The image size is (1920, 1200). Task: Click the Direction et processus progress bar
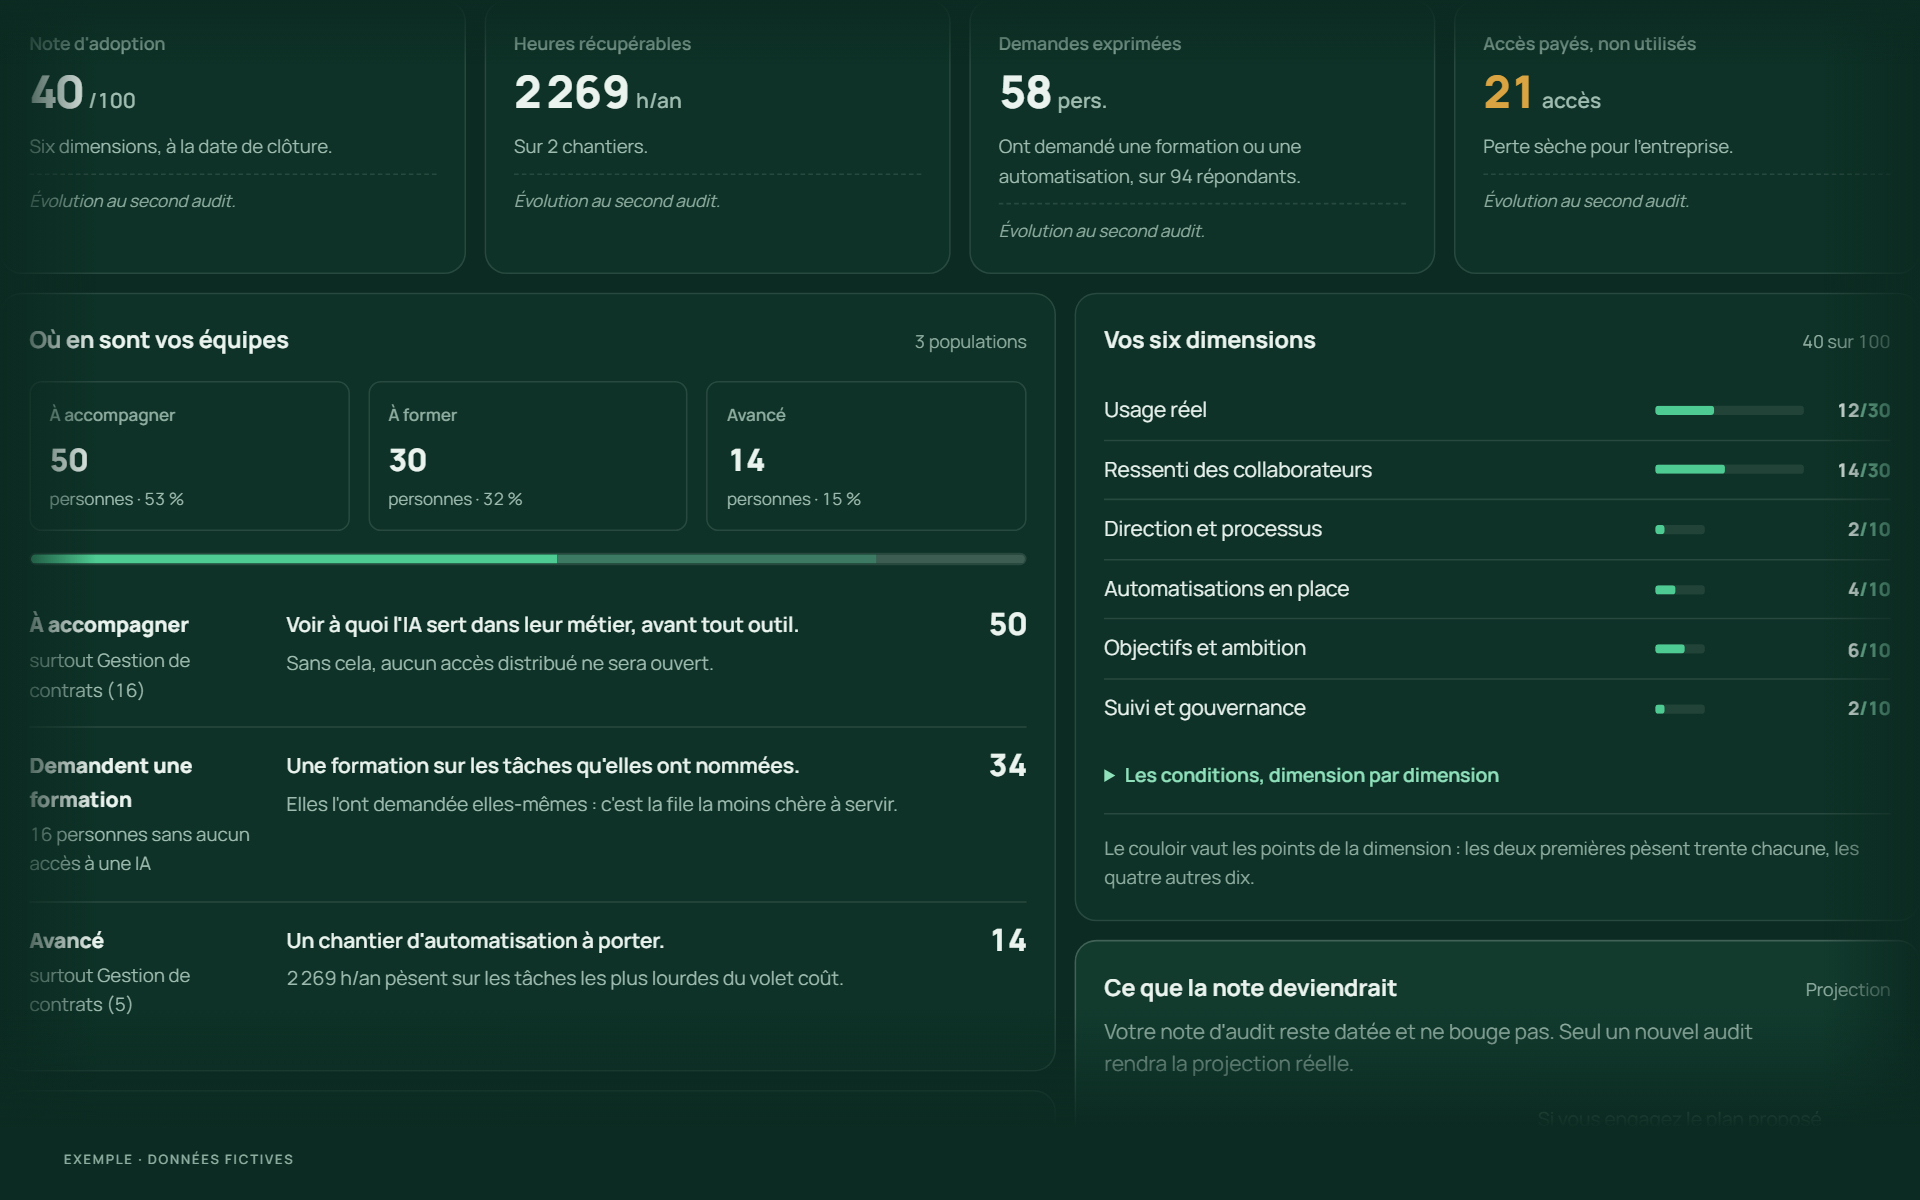click(x=1680, y=529)
